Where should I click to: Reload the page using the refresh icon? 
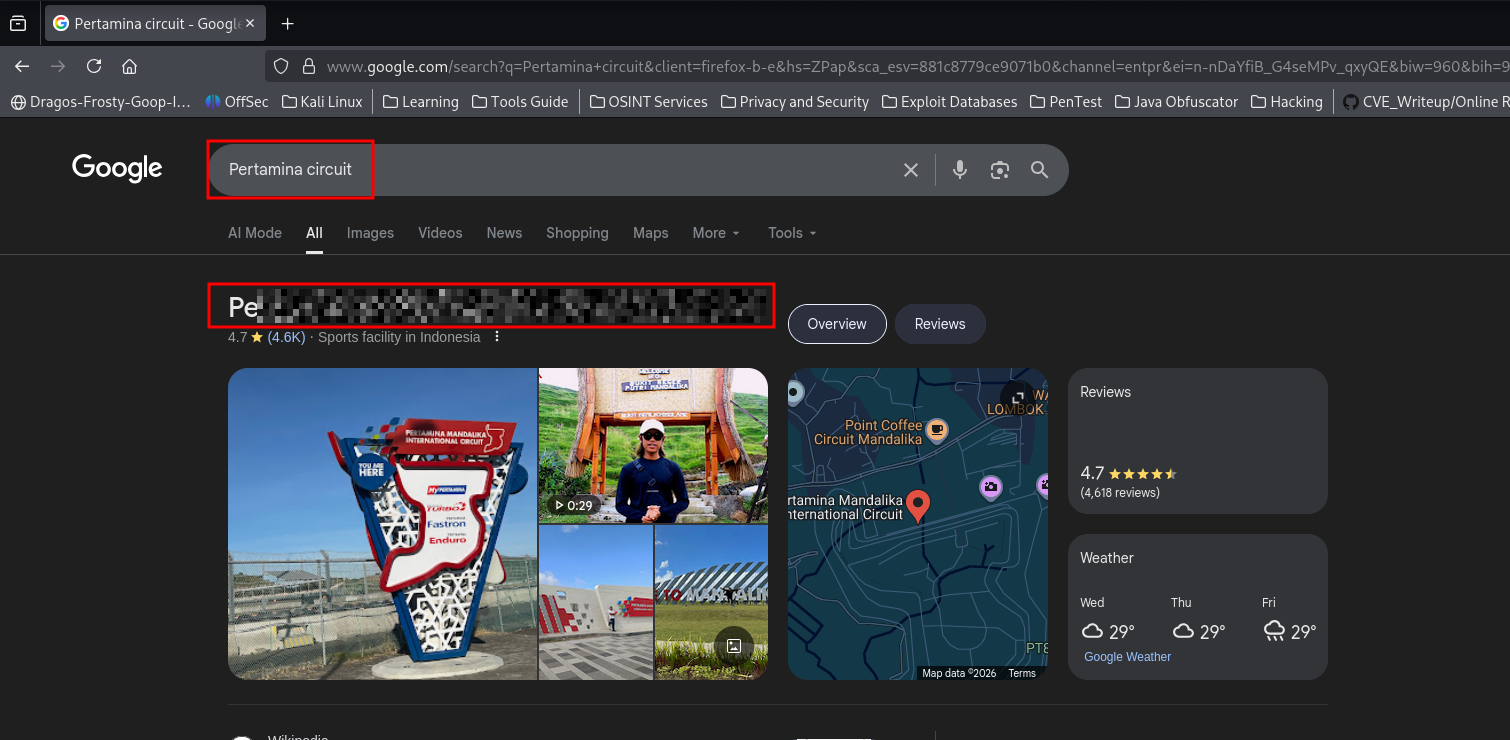[x=94, y=66]
